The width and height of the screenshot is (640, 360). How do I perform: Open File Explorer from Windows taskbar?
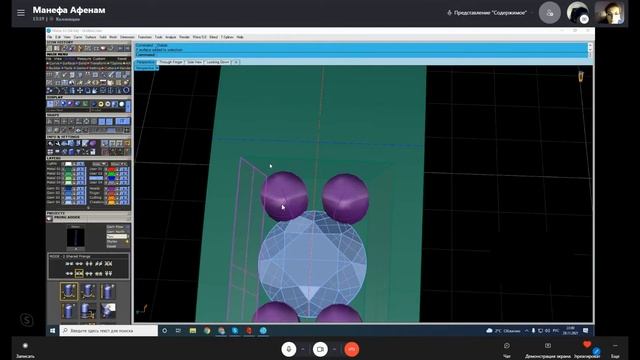pos(193,331)
